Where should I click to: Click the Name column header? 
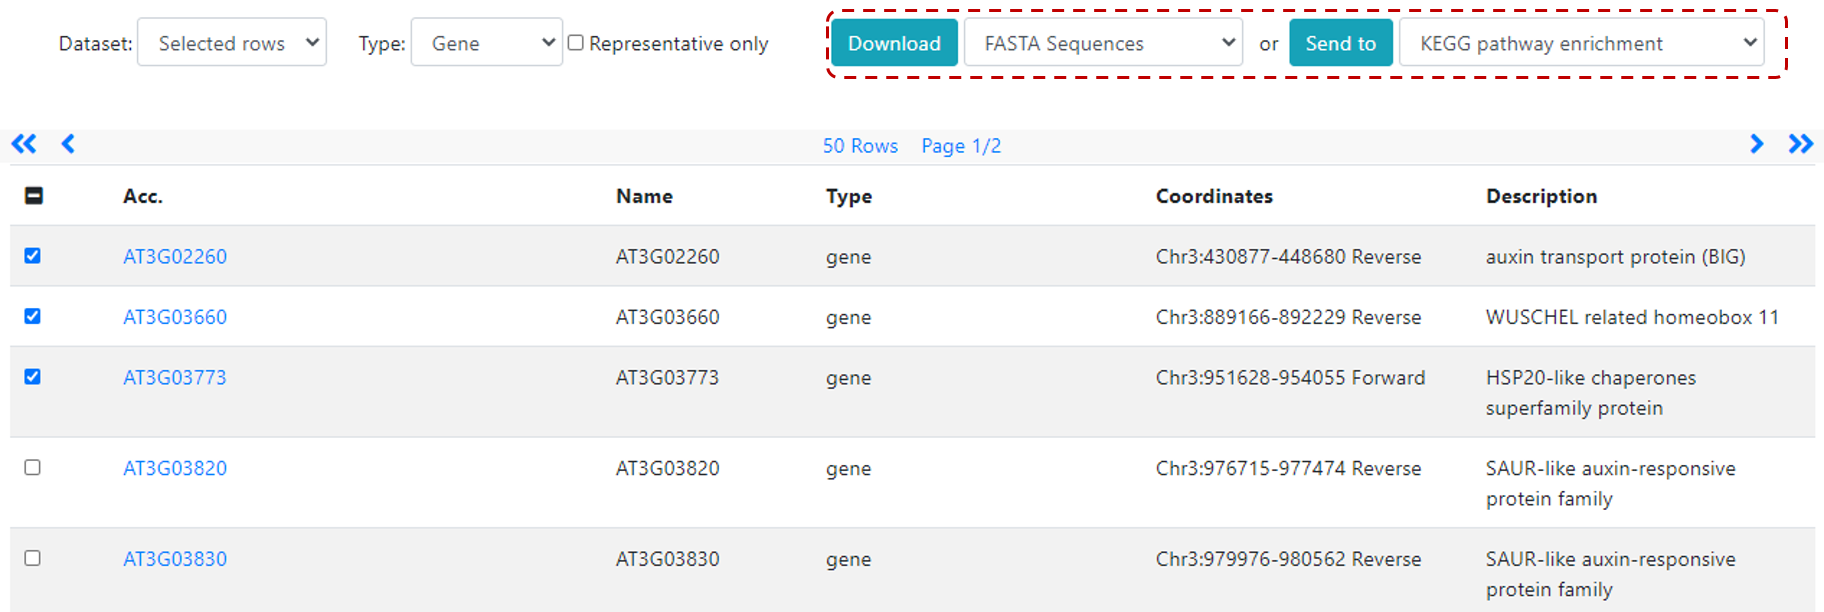click(644, 196)
